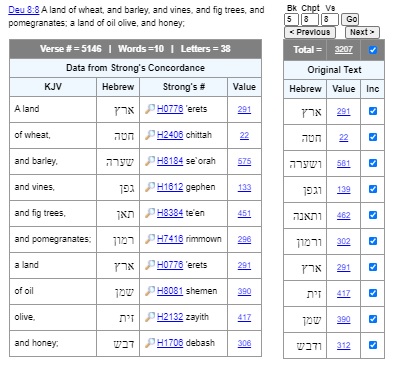Click the magnifier icon beside H1706 debash
The image size is (395, 365).
point(150,343)
